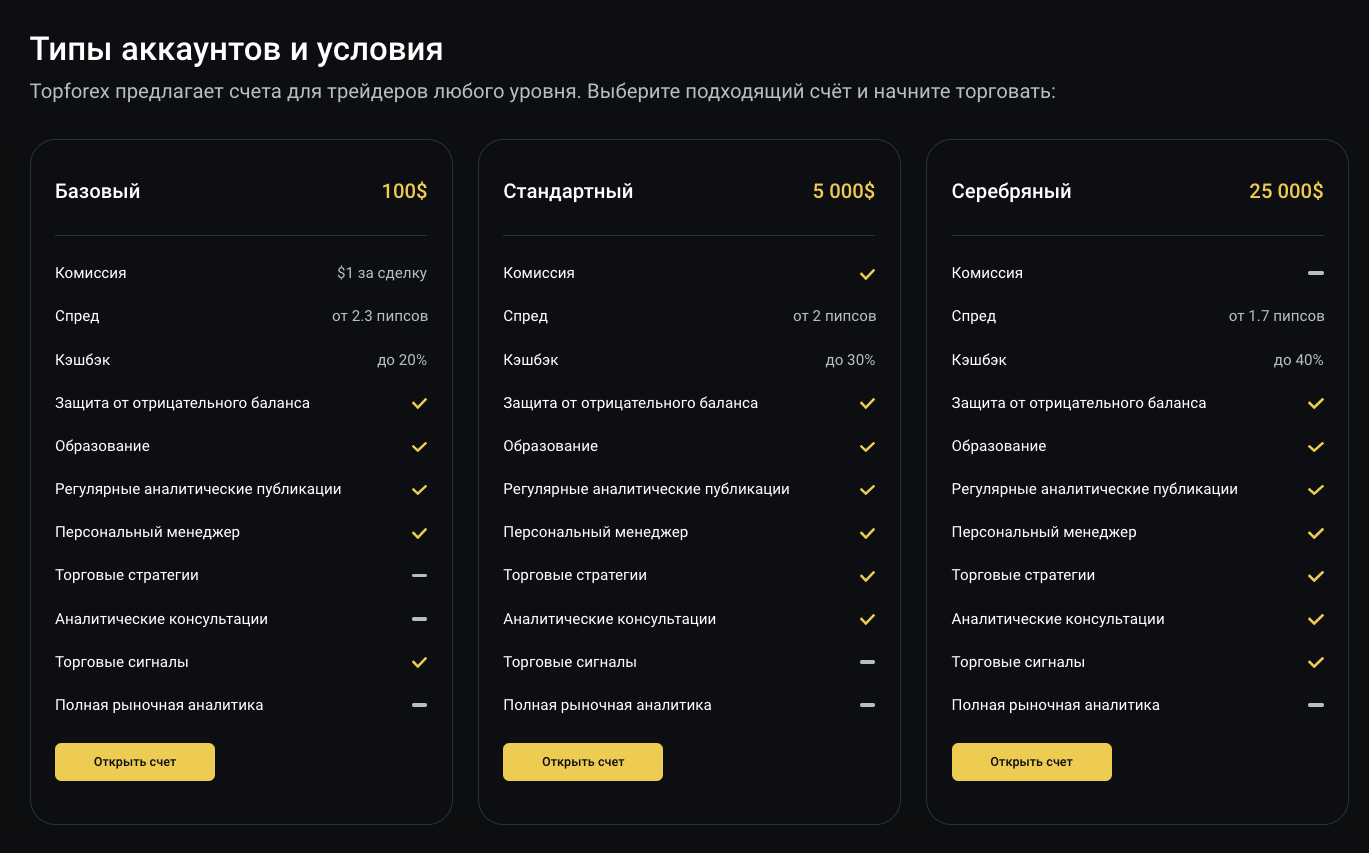Click the Серебряный plan's Полная рыночная аналитика dash
The image size is (1369, 853).
coord(1315,705)
